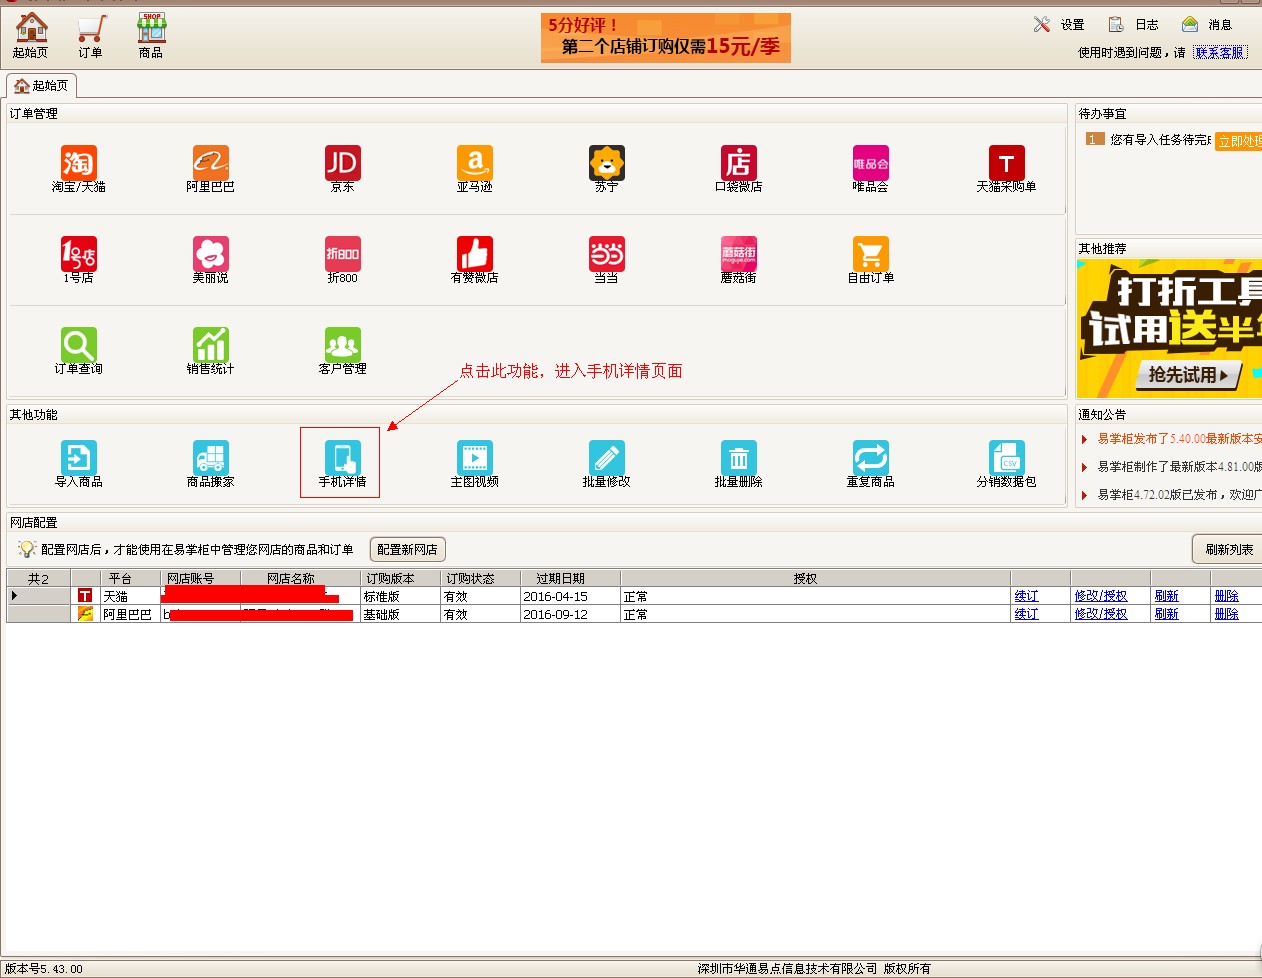1262x978 pixels.
Task: Launch 订单查询 order search
Action: pos(79,351)
